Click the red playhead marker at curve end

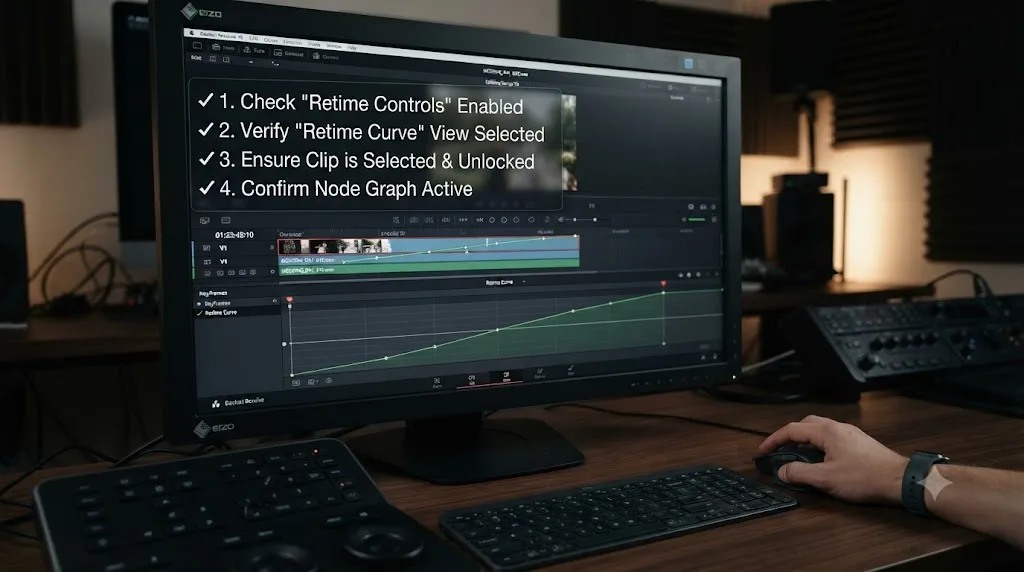point(664,284)
